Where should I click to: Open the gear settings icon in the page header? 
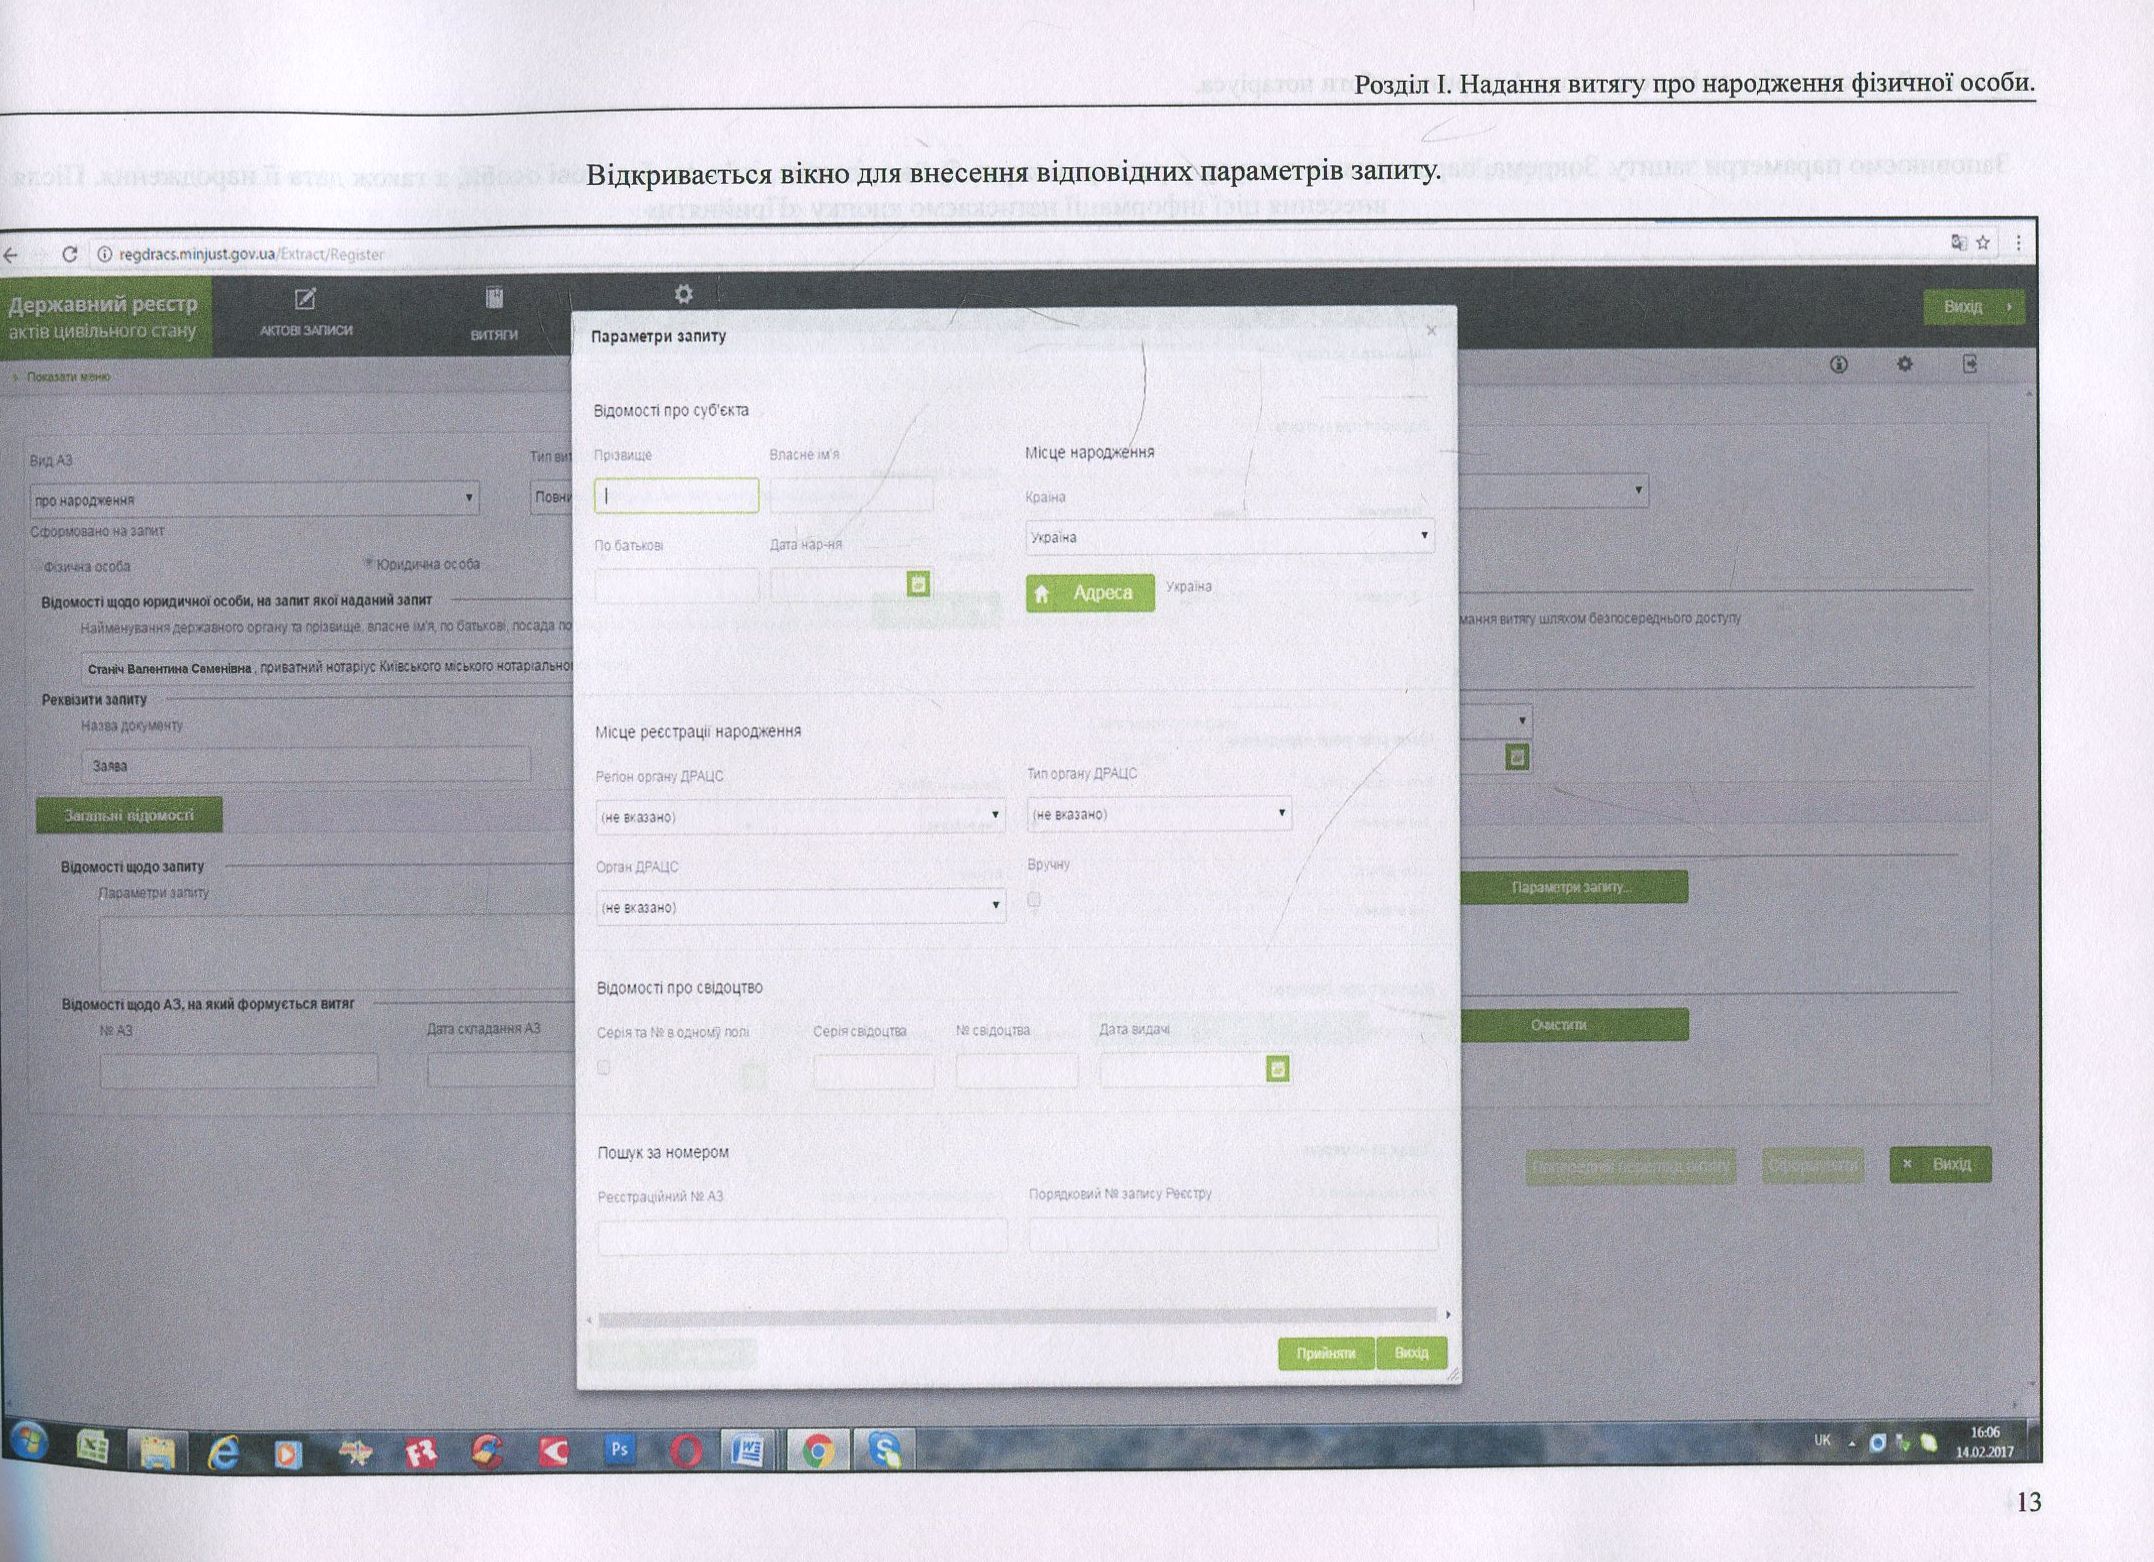coord(1905,364)
